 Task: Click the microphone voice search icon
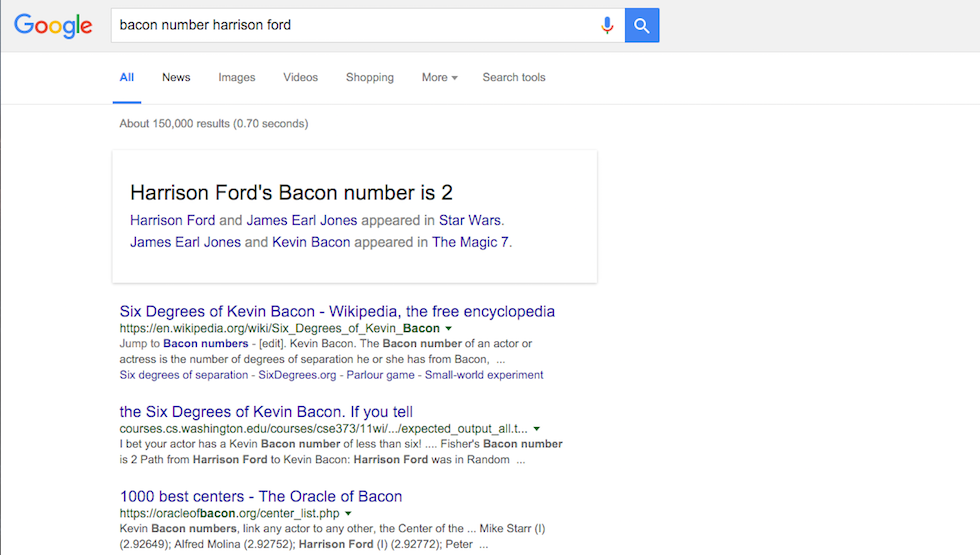coord(607,25)
